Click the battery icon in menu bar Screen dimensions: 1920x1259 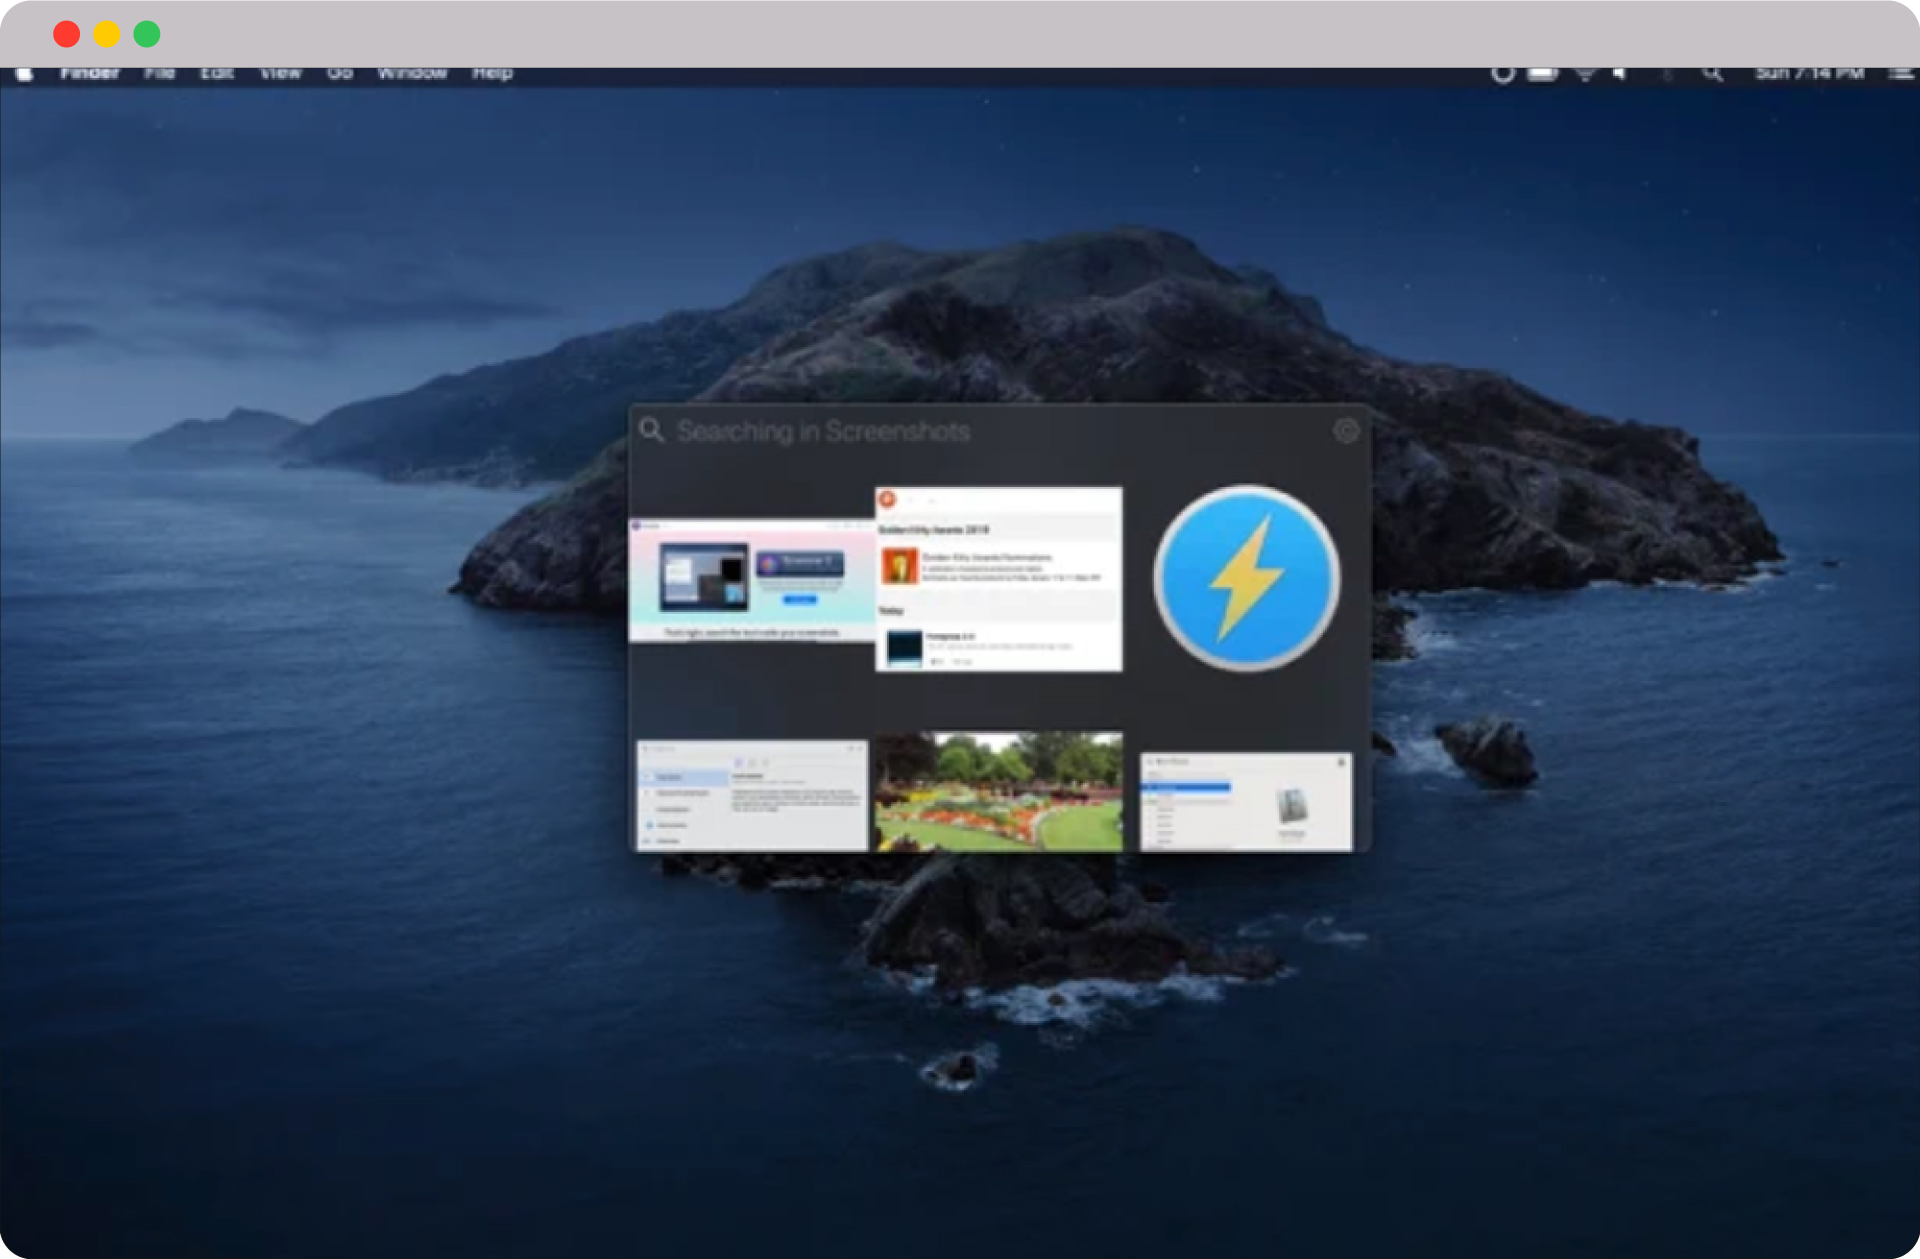1543,74
